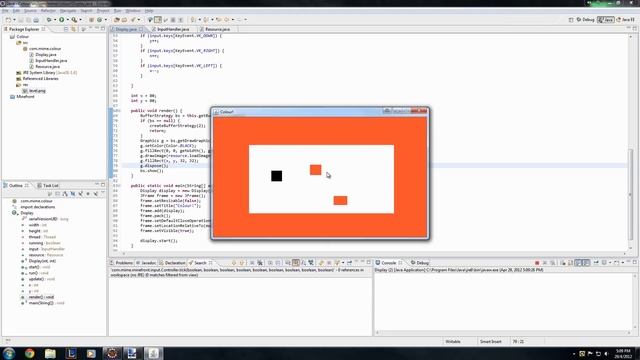This screenshot has width=640, height=360.
Task: Click the New file wizard icon
Action: [x=8, y=20]
